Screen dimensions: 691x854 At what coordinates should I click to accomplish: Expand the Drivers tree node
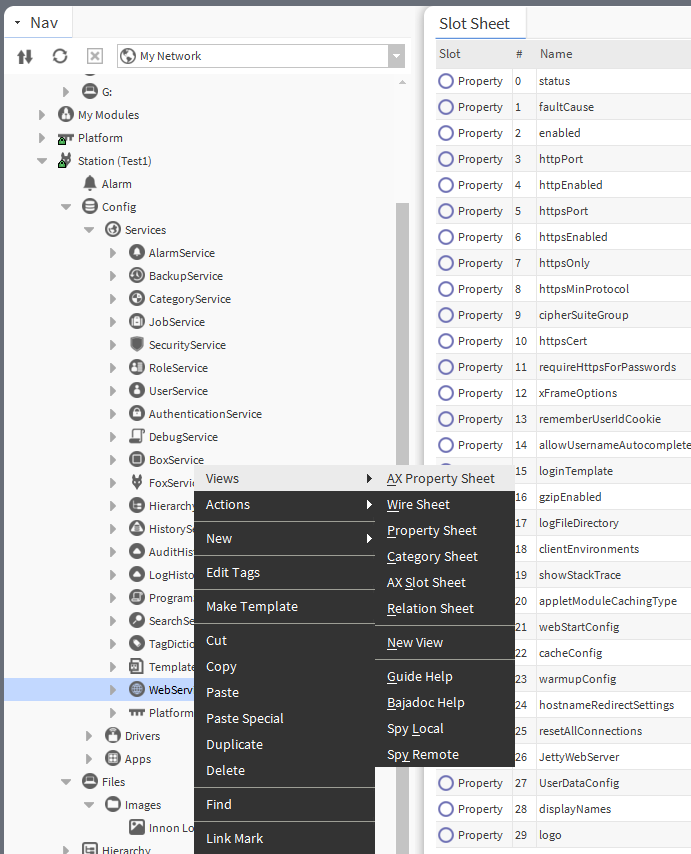(x=90, y=736)
